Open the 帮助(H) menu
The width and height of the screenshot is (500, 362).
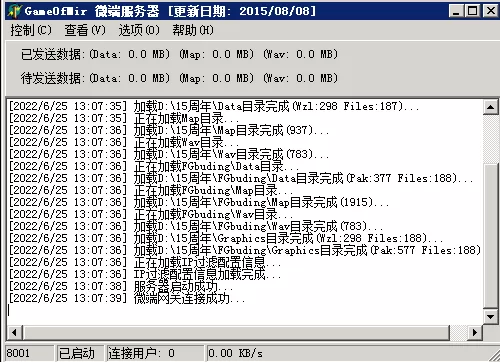[x=193, y=30]
